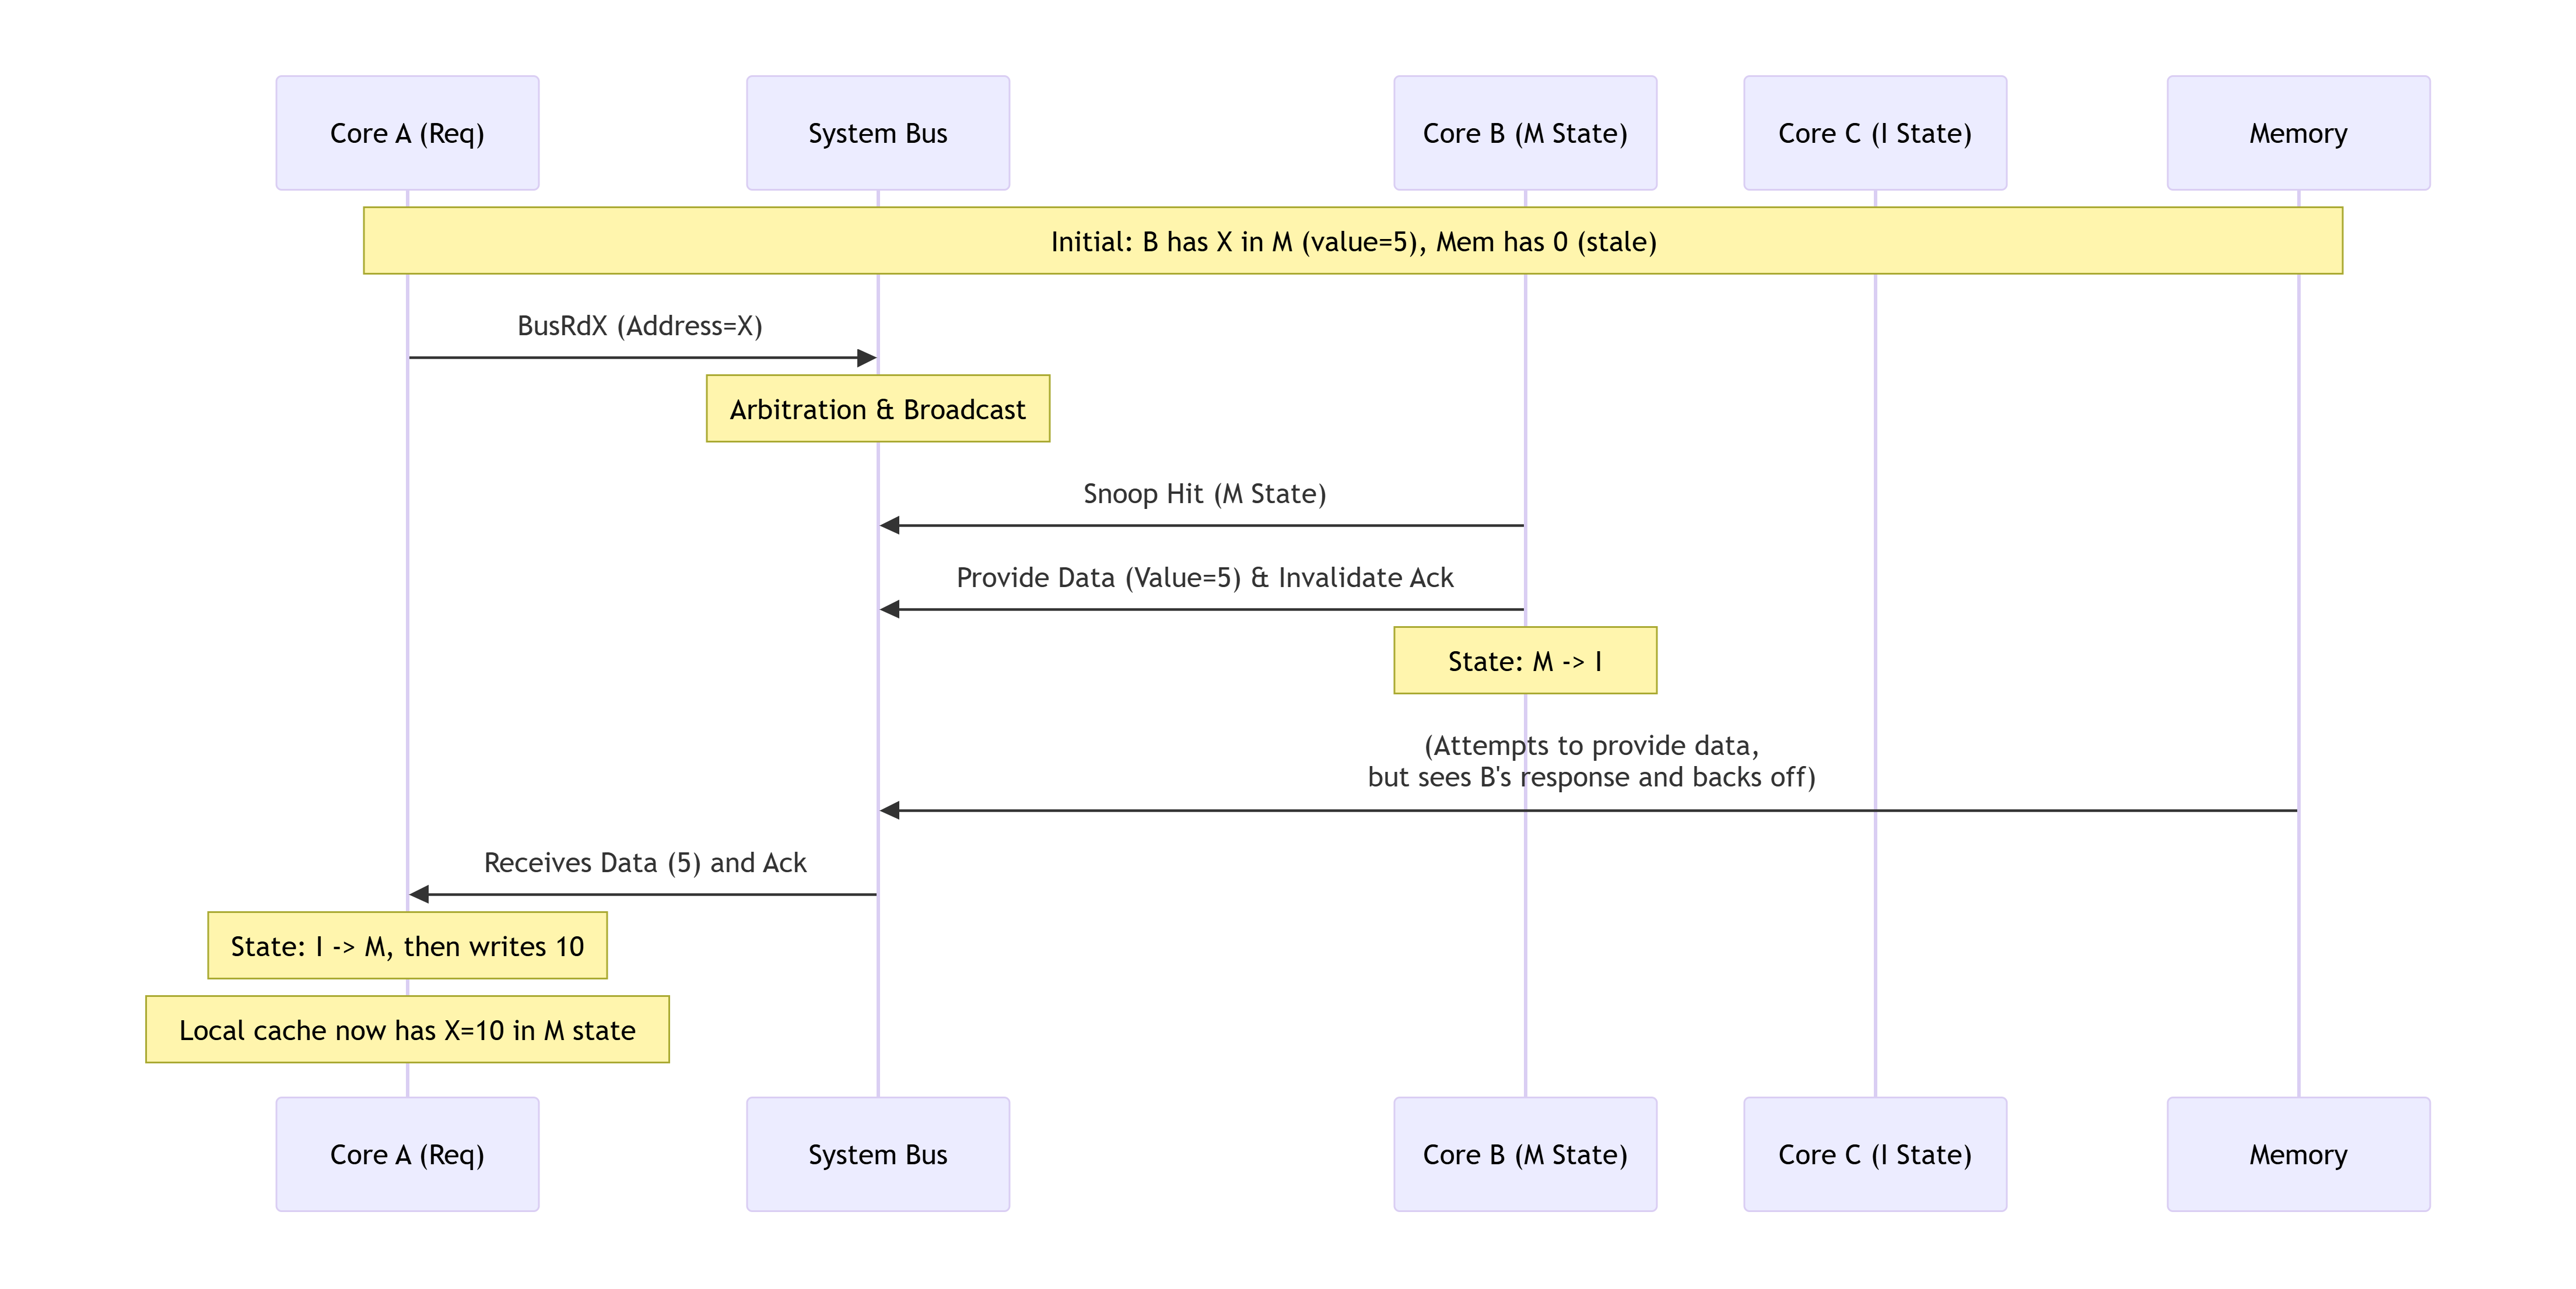Screen dimensions: 2576x1289
Task: Click 'Local cache now has X=10' note
Action: coord(407,1030)
